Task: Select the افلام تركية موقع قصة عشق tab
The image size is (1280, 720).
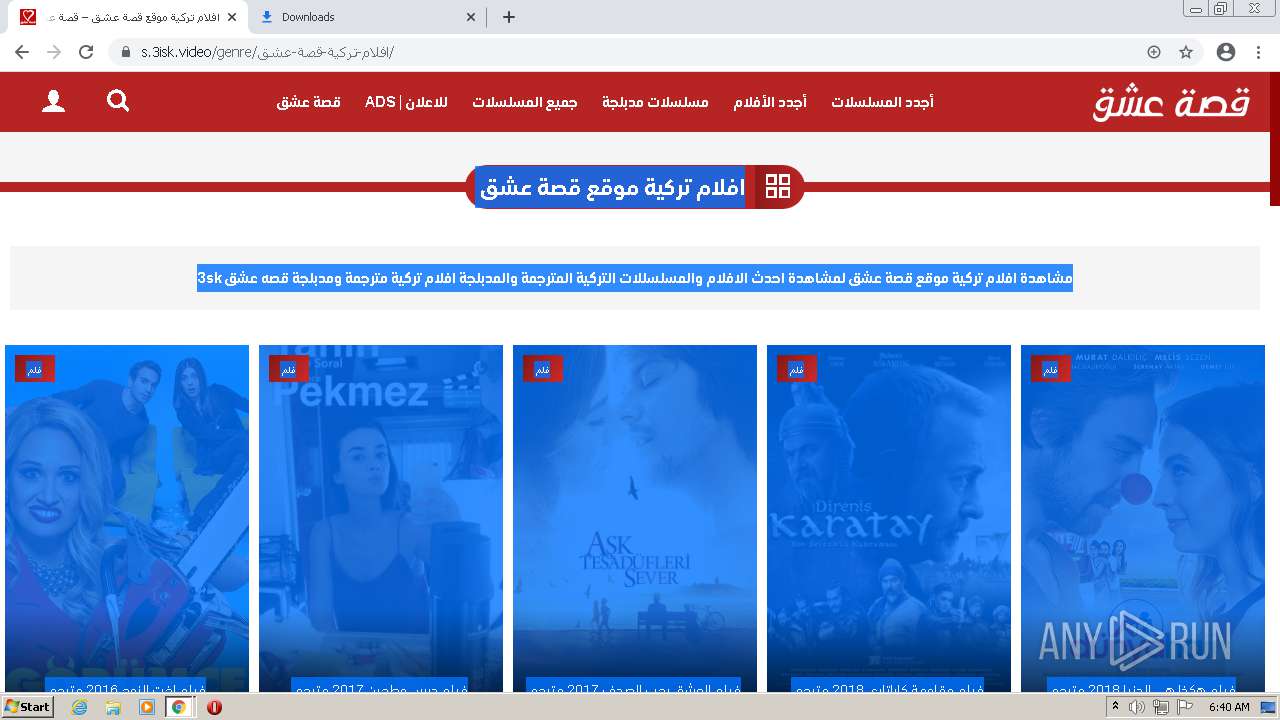Action: pyautogui.click(x=128, y=17)
